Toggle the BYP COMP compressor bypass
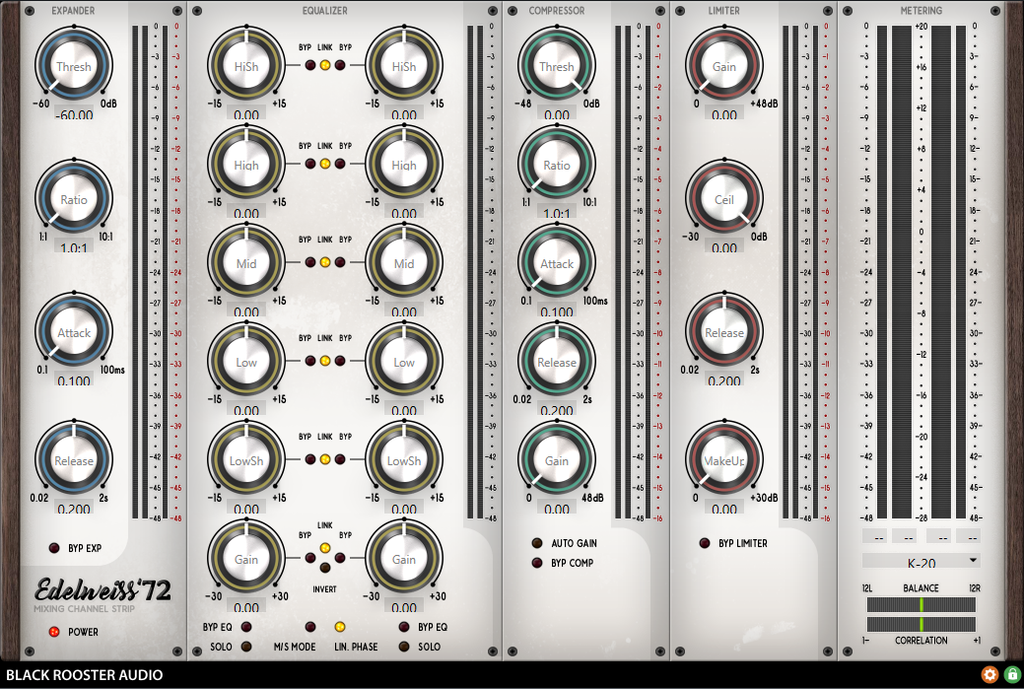 pos(537,563)
